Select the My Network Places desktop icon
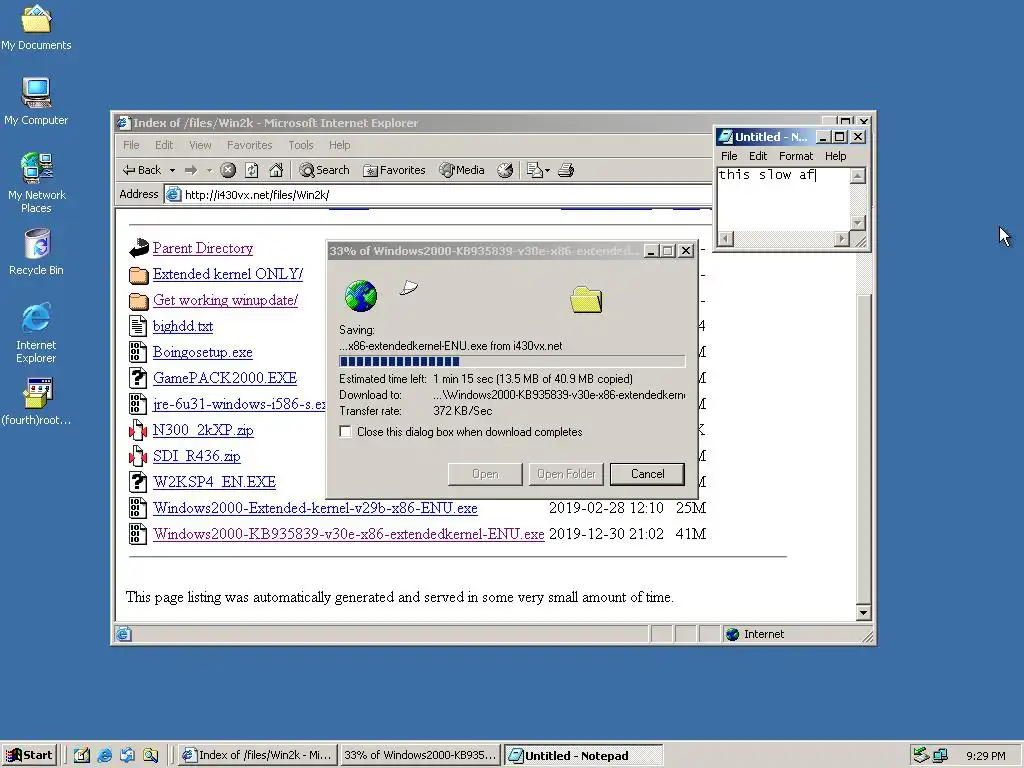The height and width of the screenshot is (768, 1024). coord(36,183)
